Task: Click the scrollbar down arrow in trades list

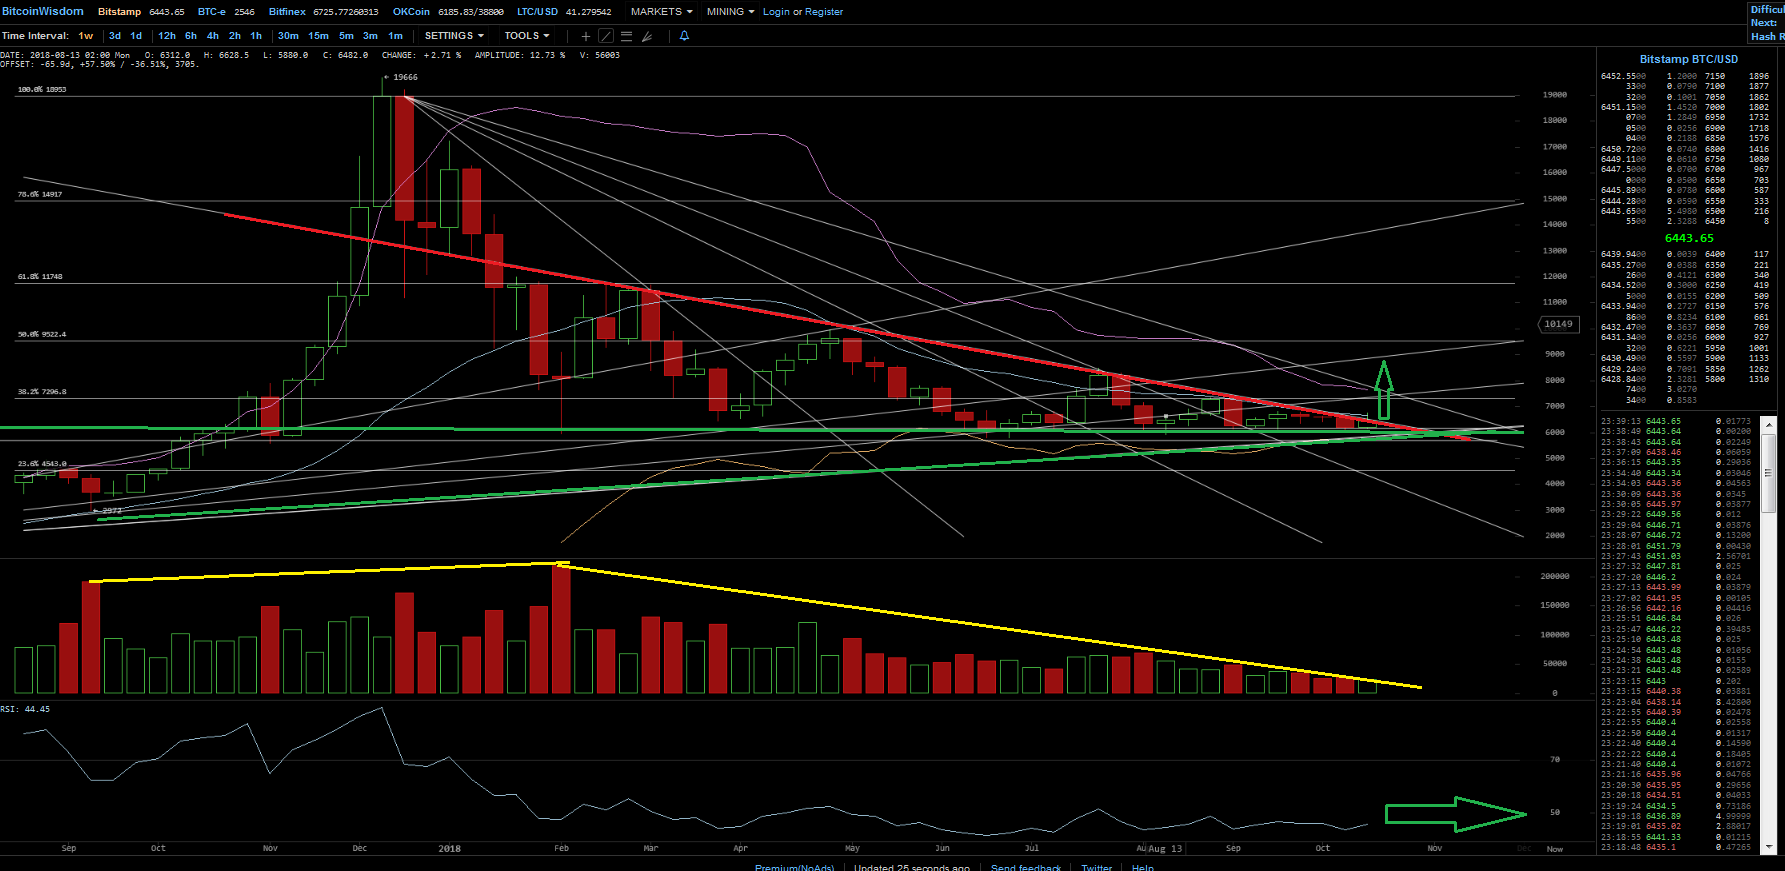Action: pos(1768,846)
